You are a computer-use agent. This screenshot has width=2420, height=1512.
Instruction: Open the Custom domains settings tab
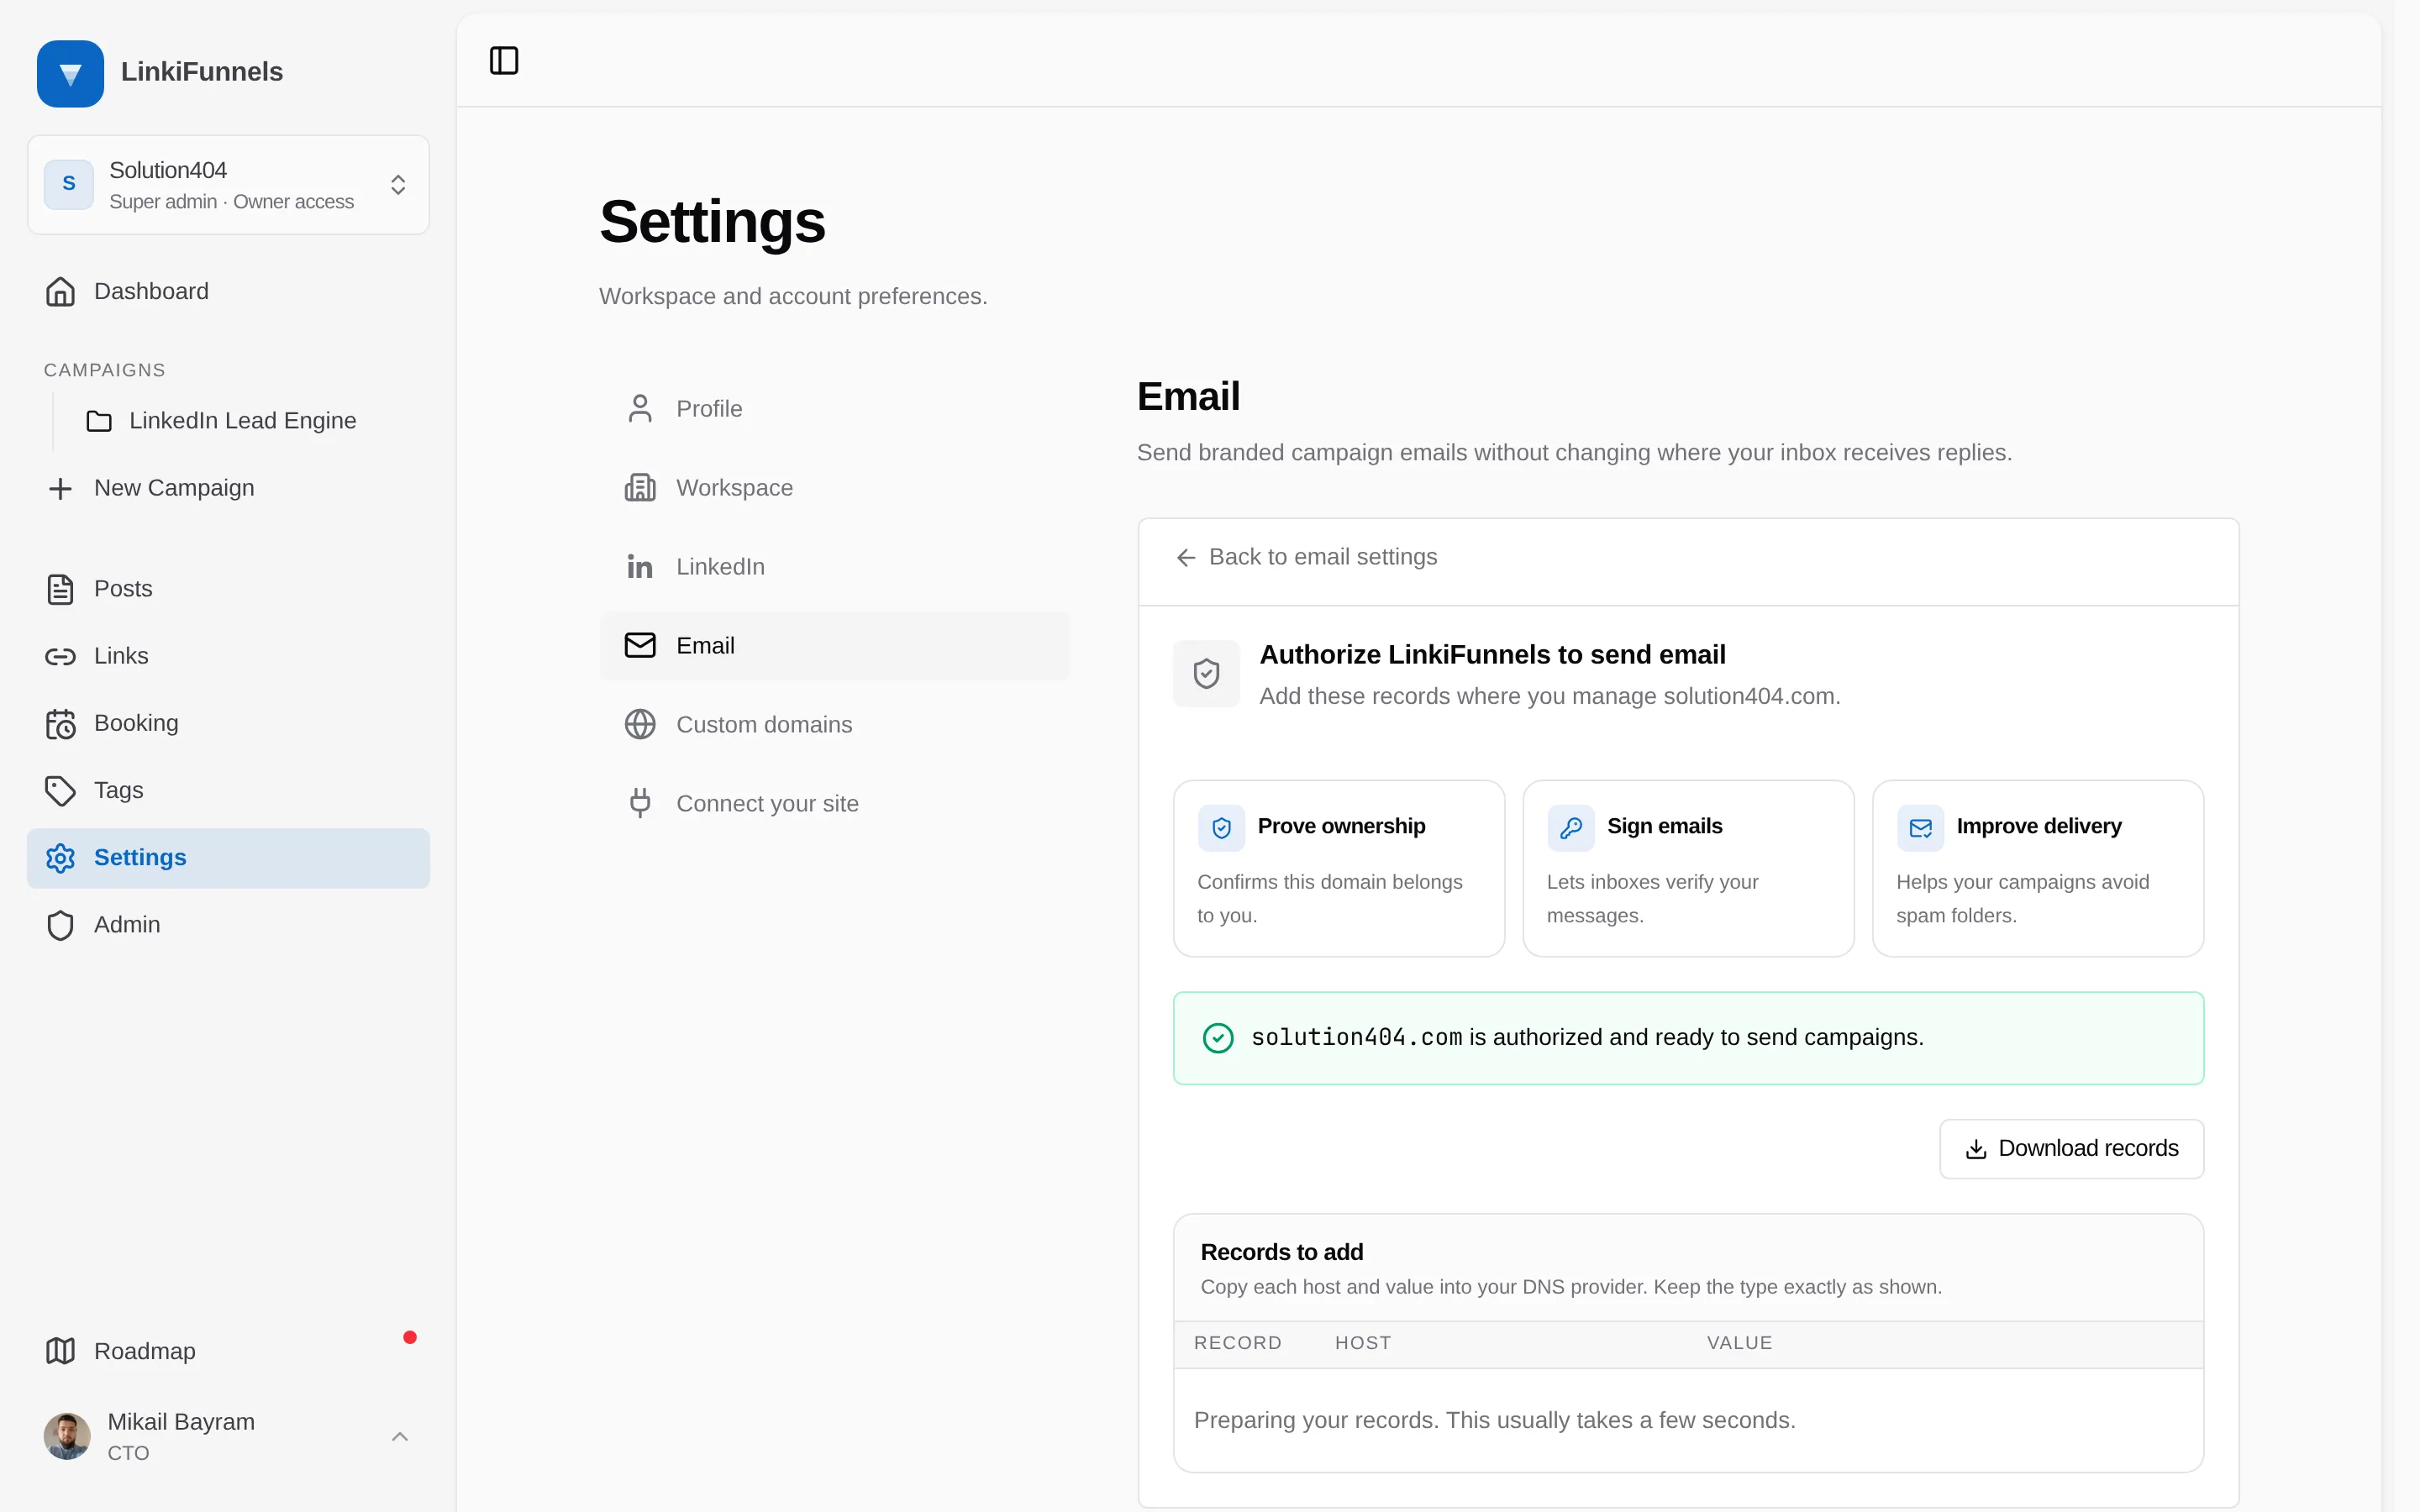pos(835,725)
